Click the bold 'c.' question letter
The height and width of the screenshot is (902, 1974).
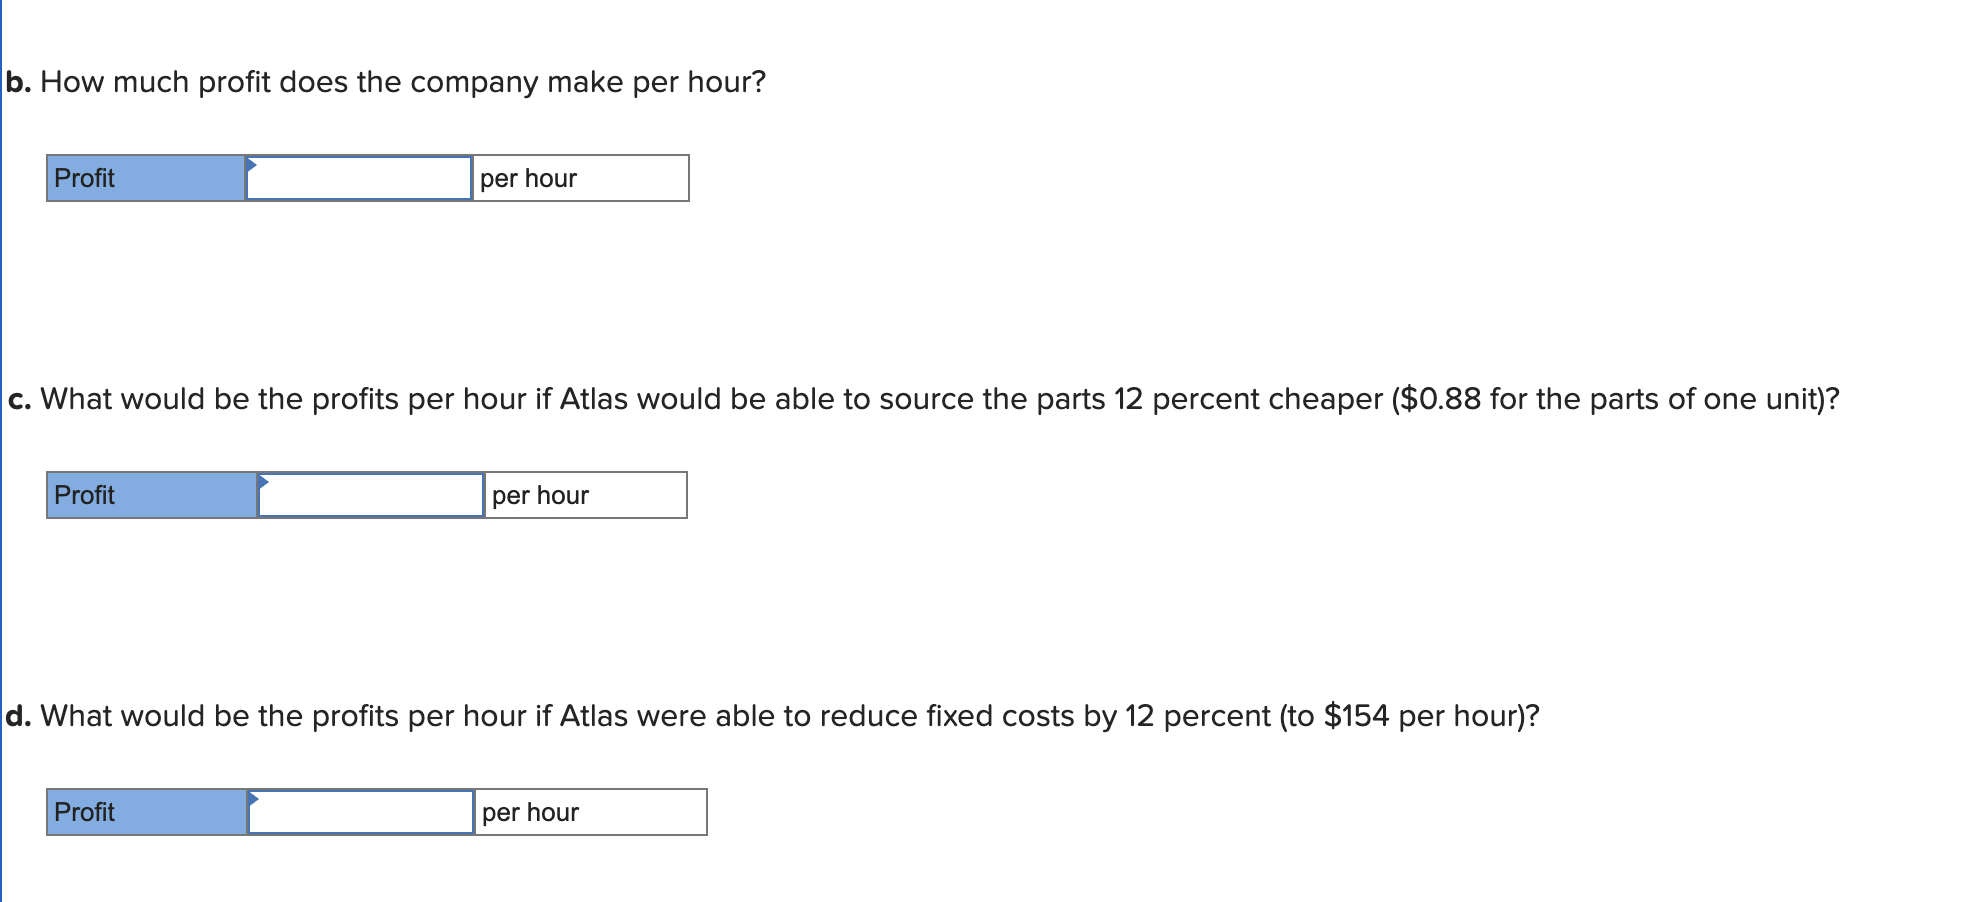20,399
